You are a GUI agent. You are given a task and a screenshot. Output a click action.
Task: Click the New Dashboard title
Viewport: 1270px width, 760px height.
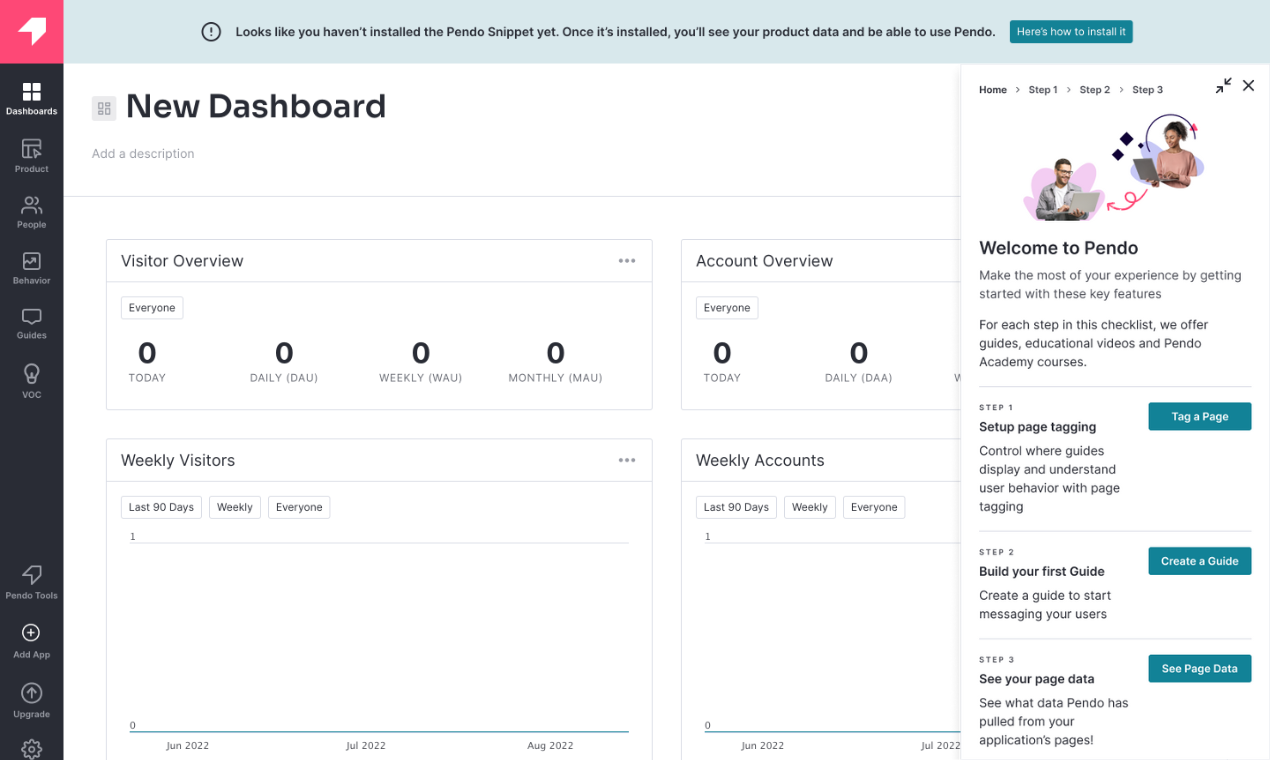(x=256, y=106)
